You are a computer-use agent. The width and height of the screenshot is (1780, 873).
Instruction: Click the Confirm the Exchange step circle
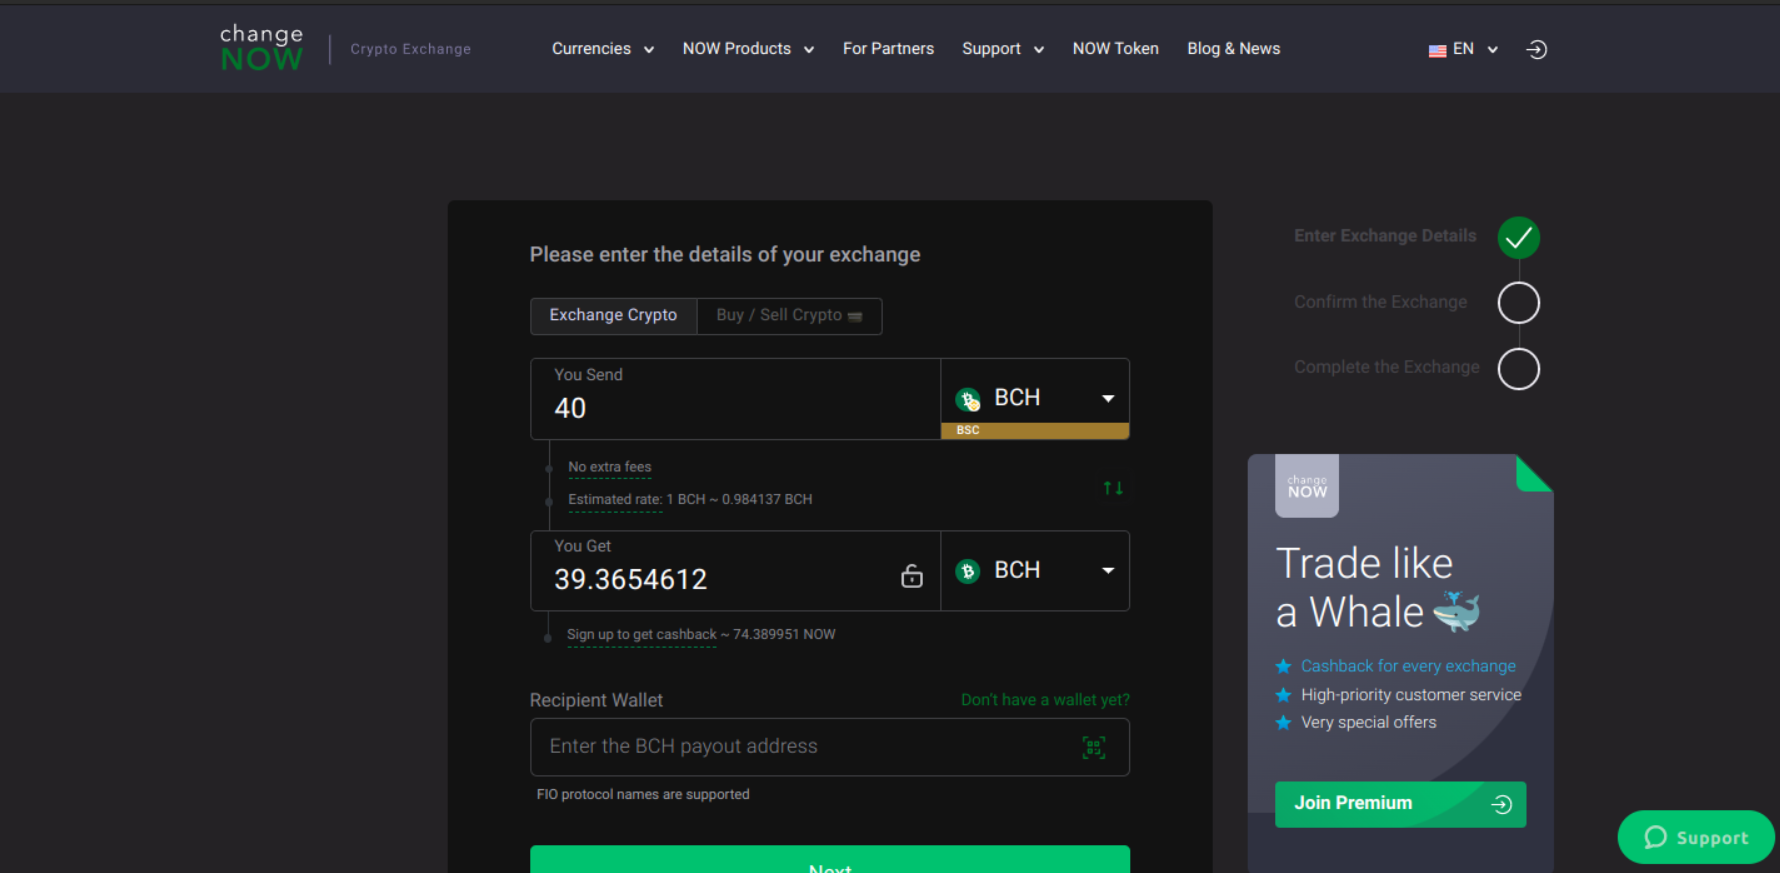1518,303
